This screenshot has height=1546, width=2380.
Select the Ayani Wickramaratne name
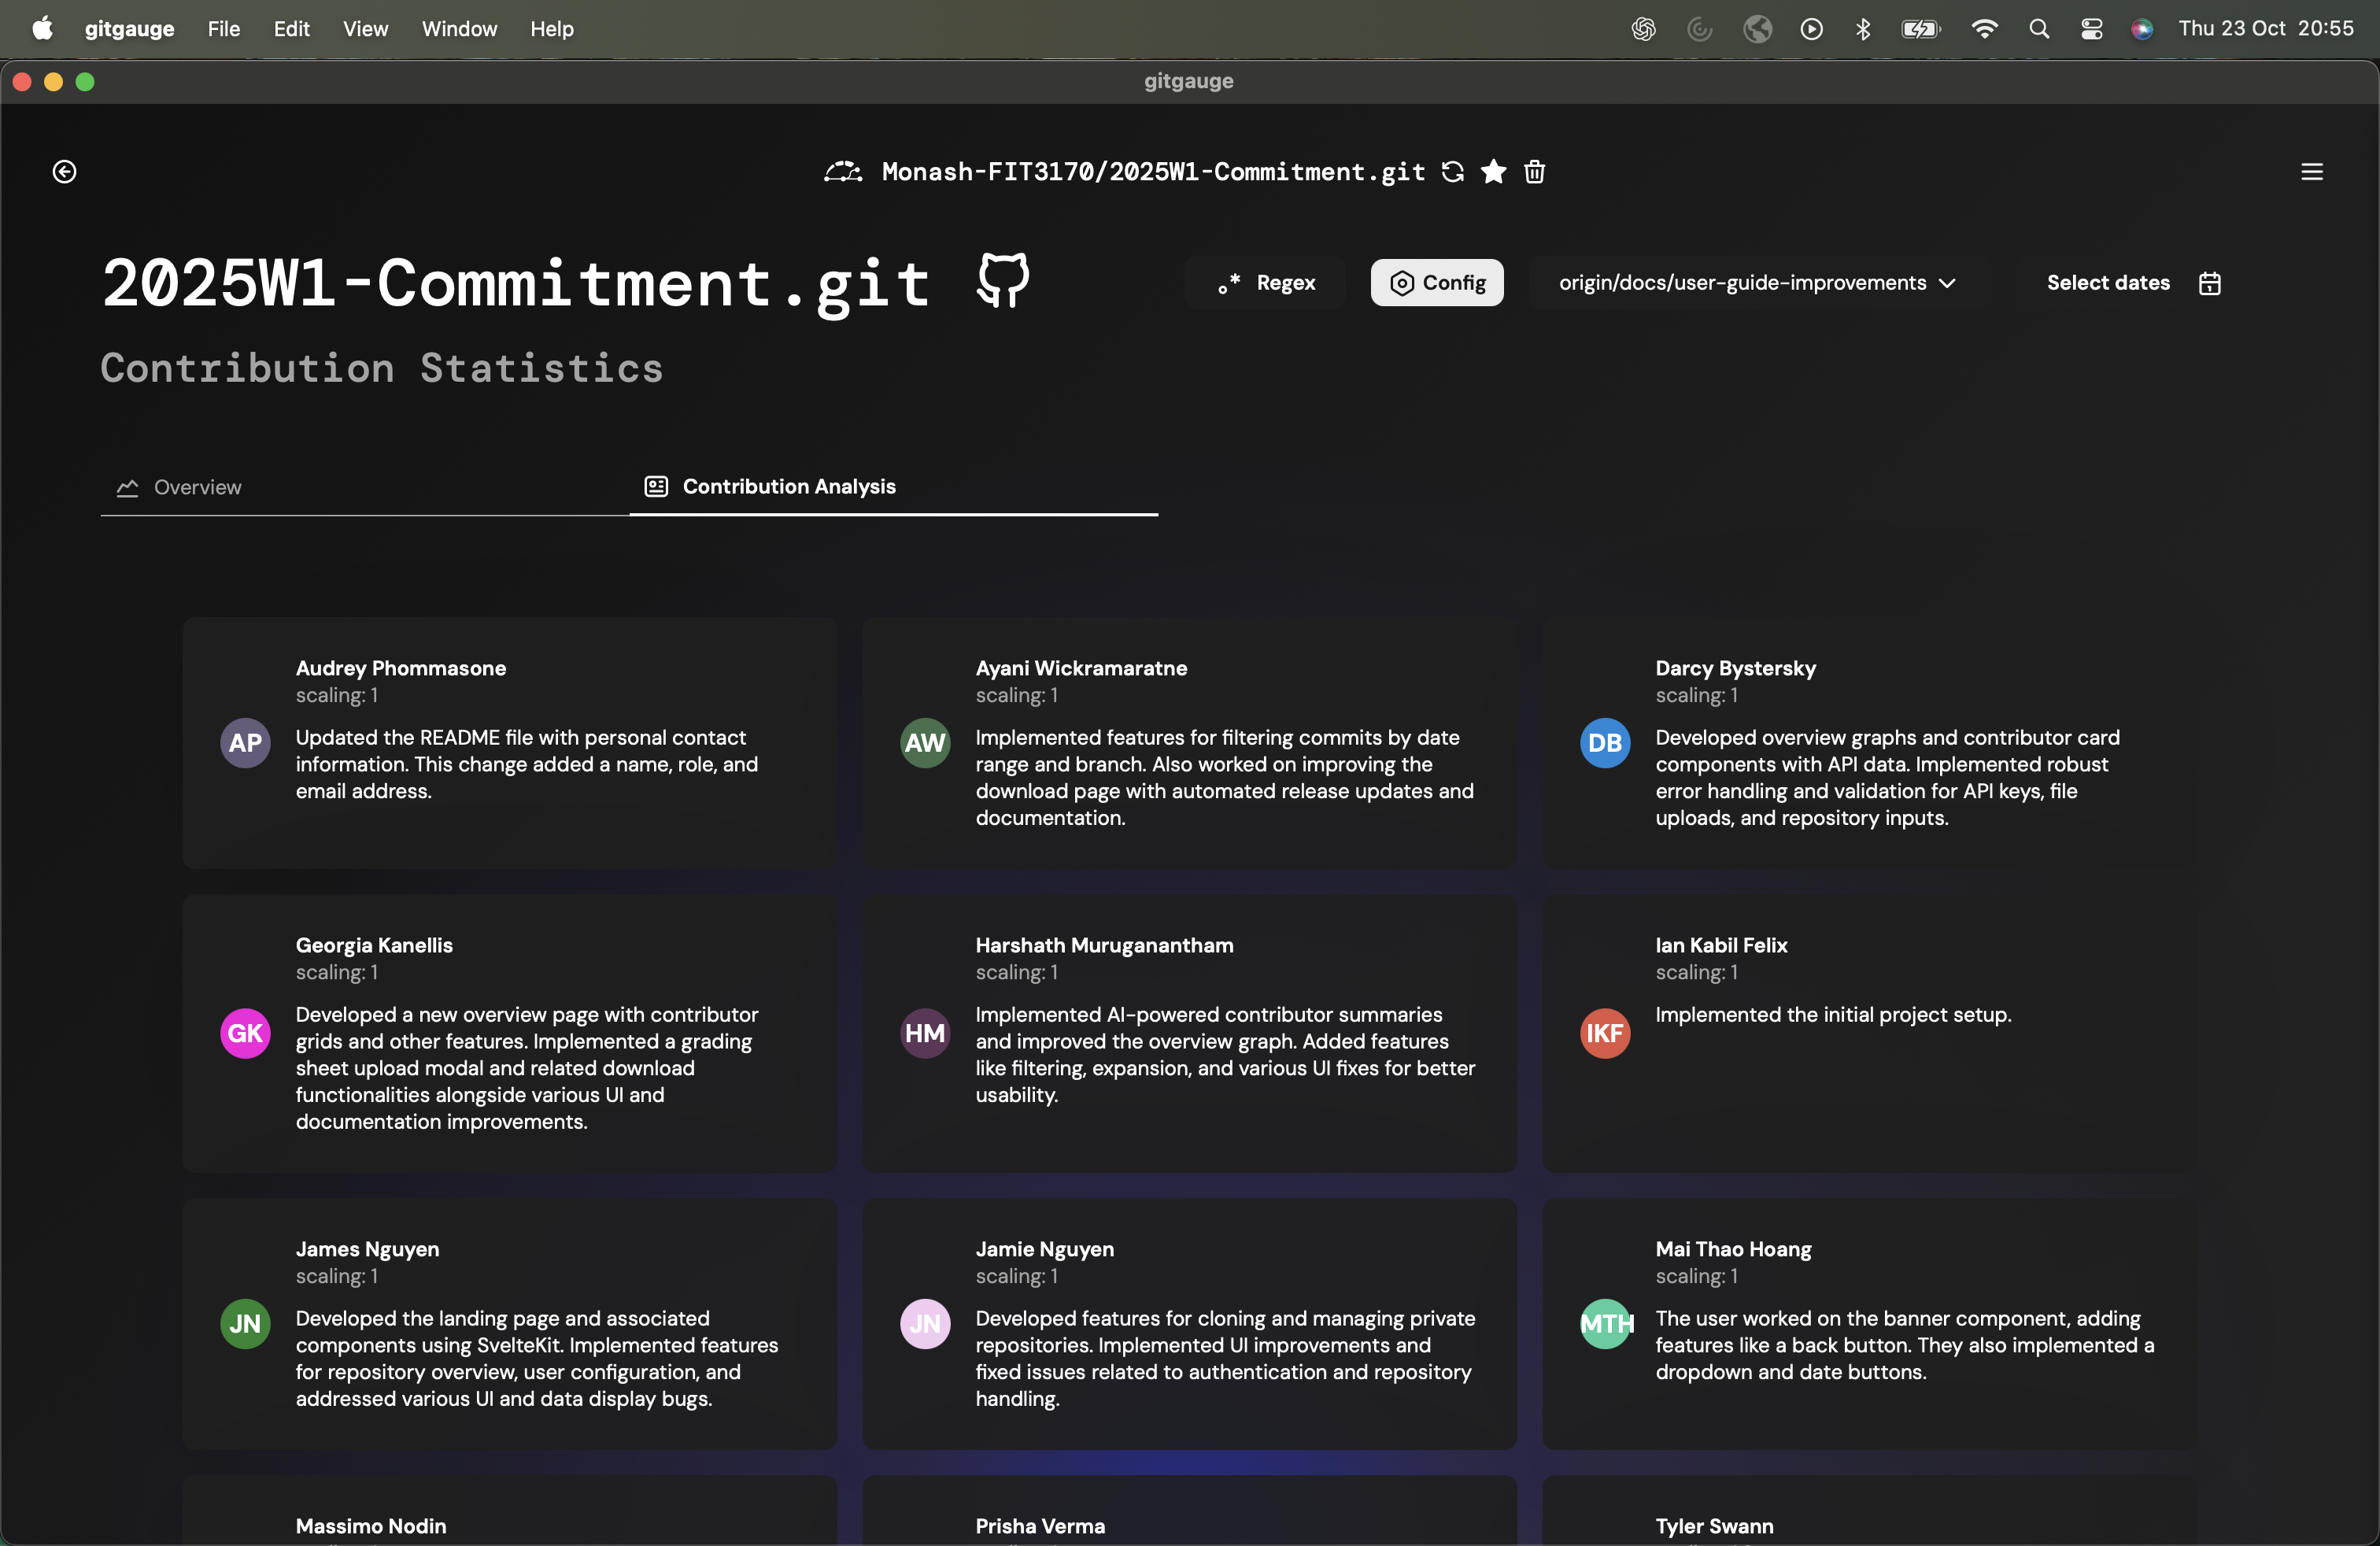(1081, 668)
